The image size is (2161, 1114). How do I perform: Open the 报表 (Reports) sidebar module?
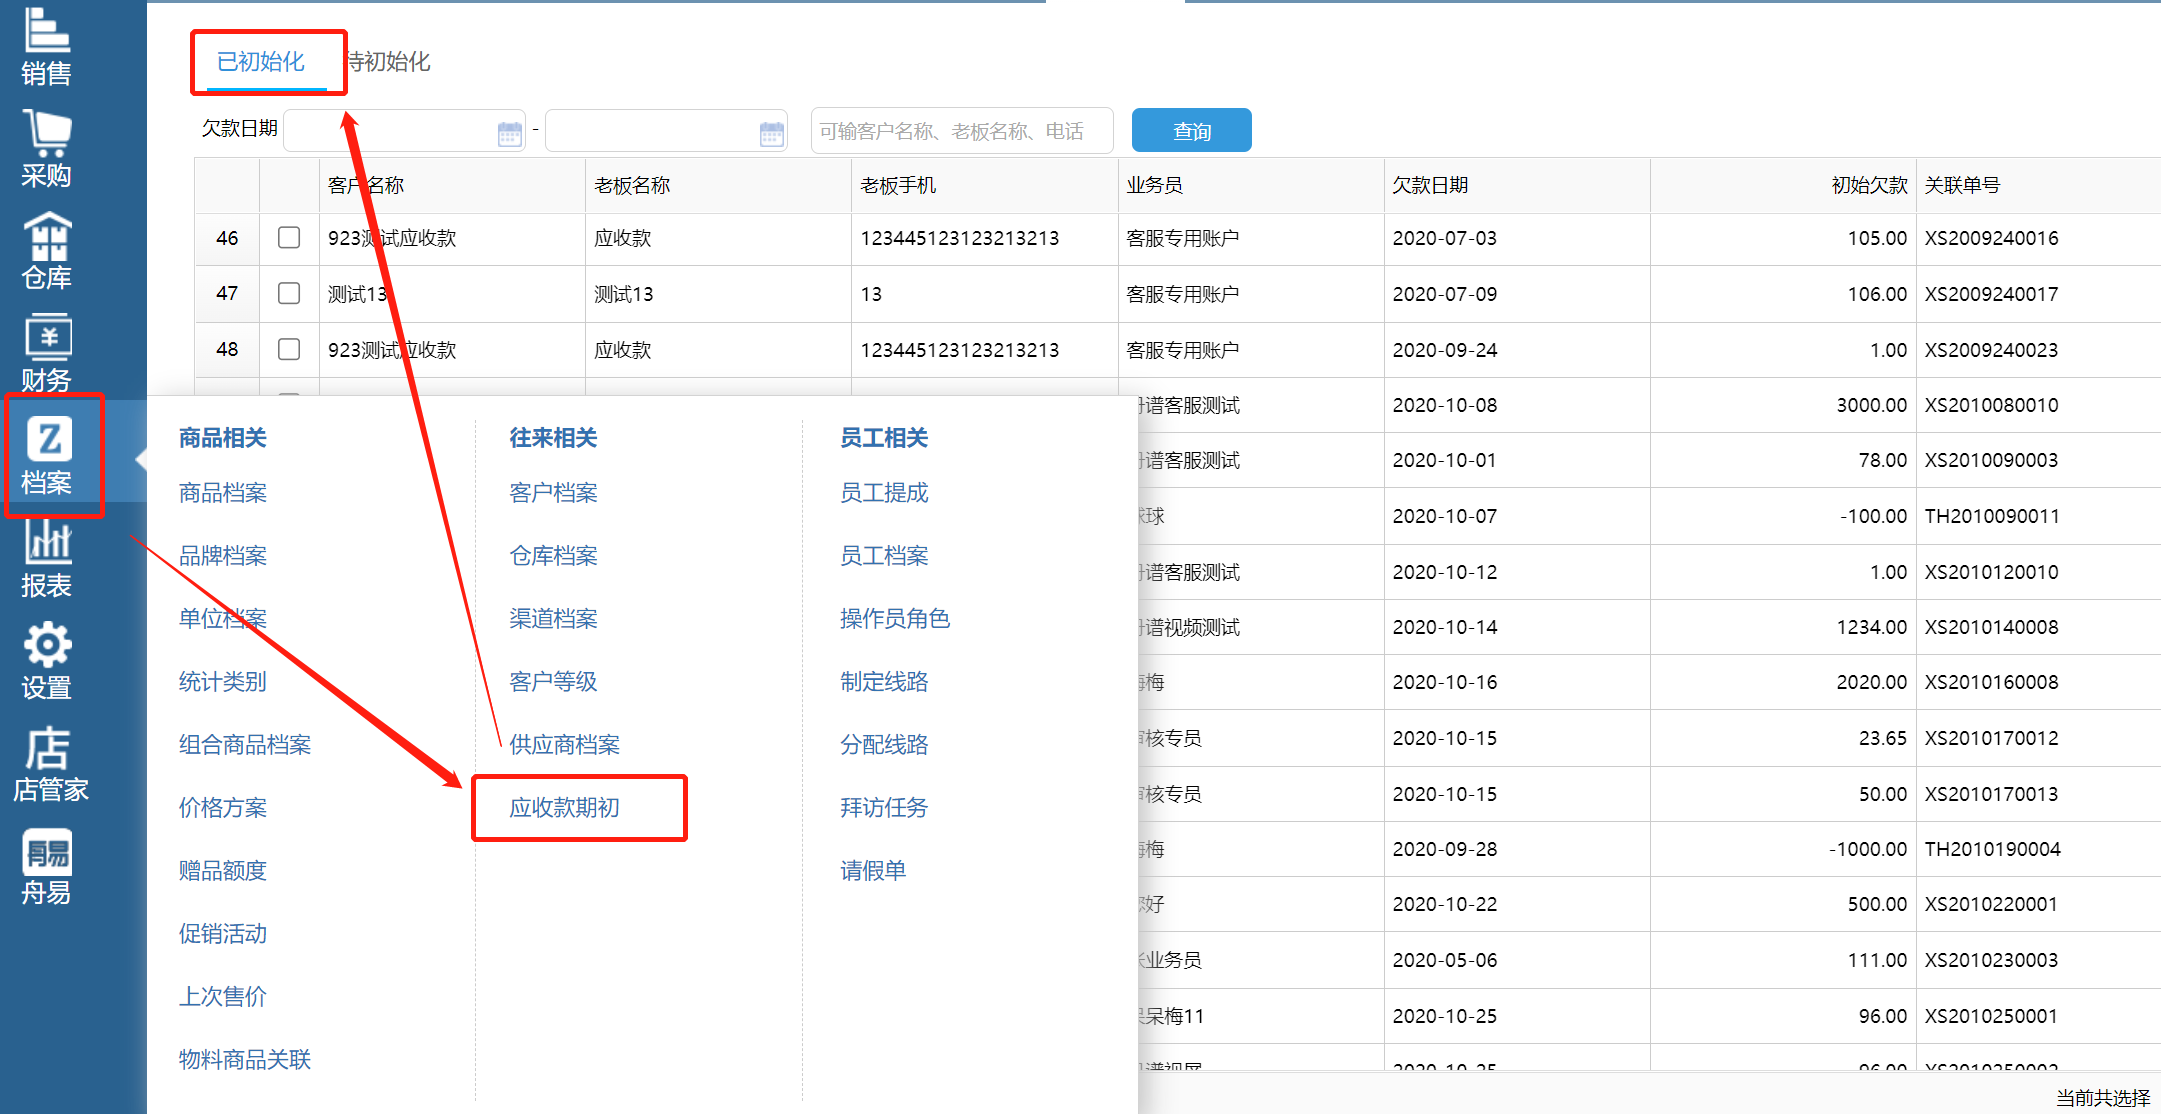[47, 559]
